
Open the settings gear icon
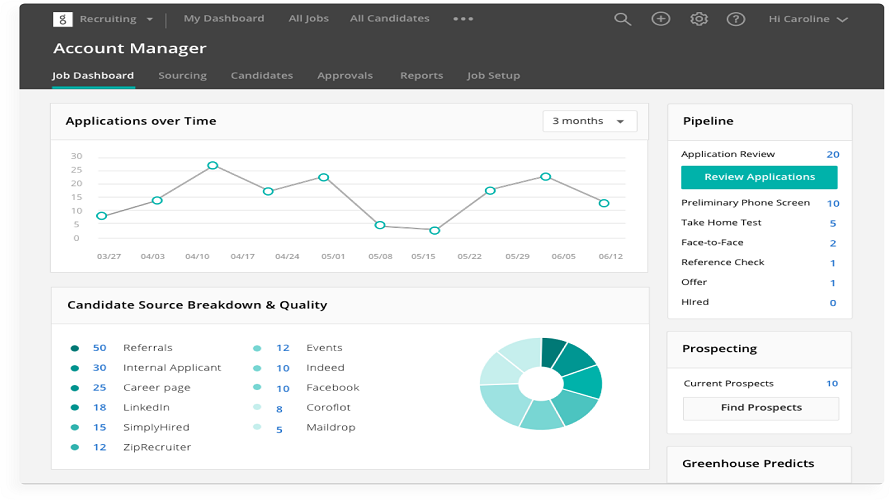tap(699, 19)
